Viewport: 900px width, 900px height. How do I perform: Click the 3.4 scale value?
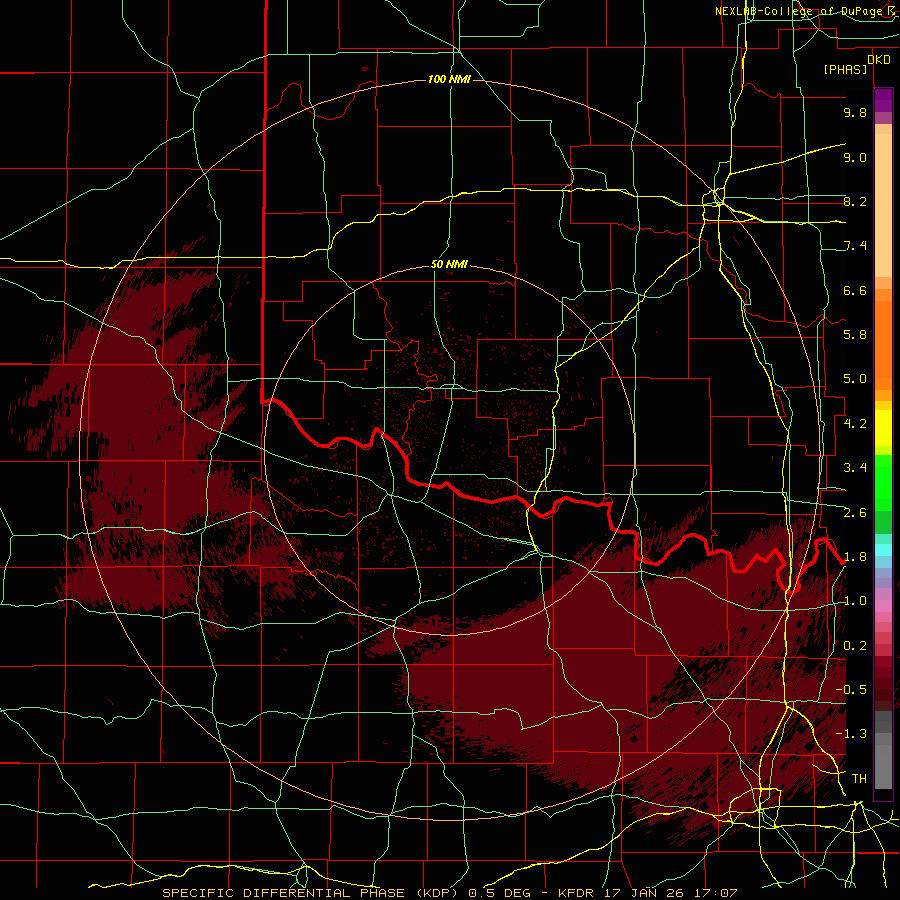[x=855, y=468]
